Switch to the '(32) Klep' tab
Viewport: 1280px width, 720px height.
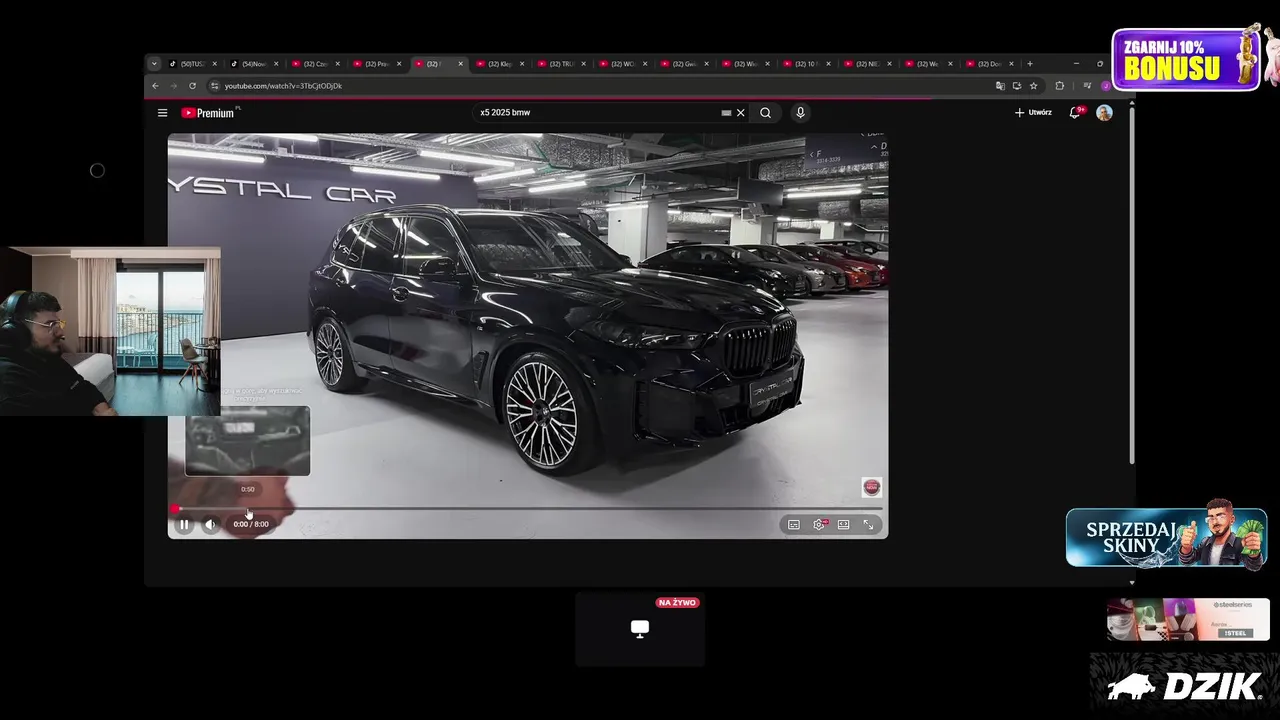499,64
